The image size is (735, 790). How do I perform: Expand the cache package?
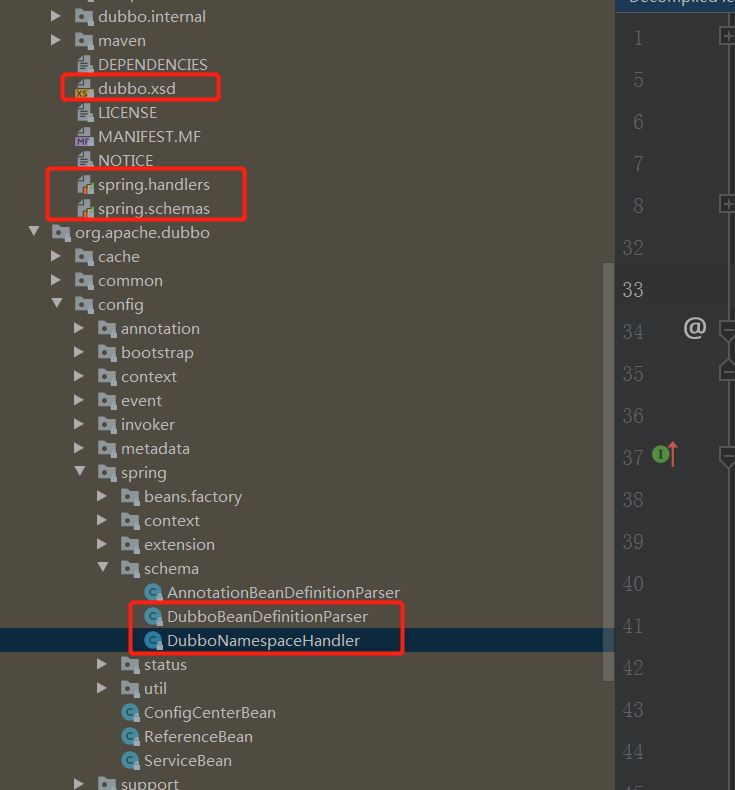coord(56,256)
